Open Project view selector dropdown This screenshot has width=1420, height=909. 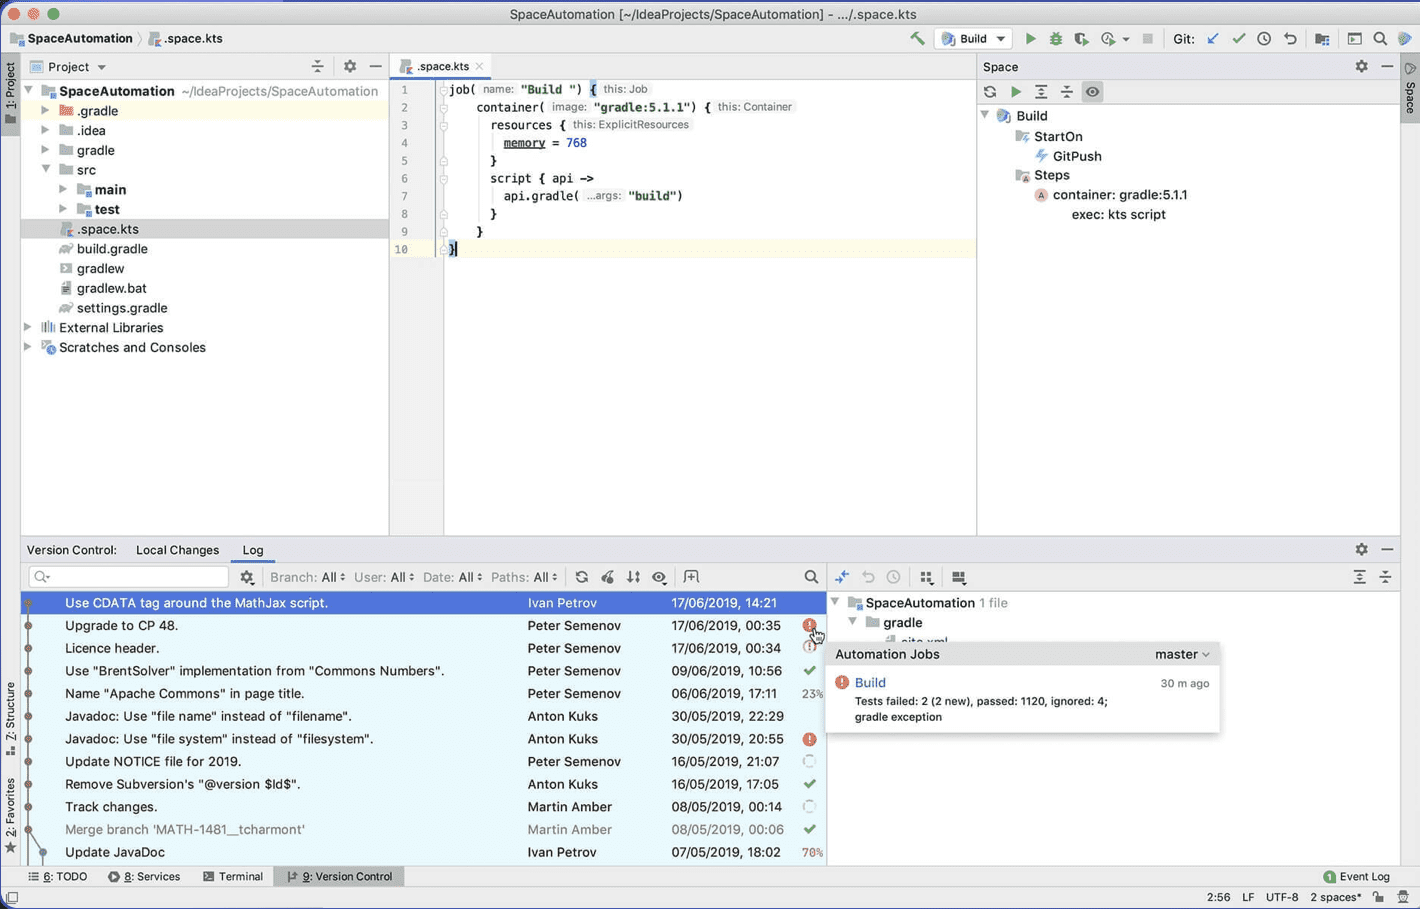coord(69,67)
